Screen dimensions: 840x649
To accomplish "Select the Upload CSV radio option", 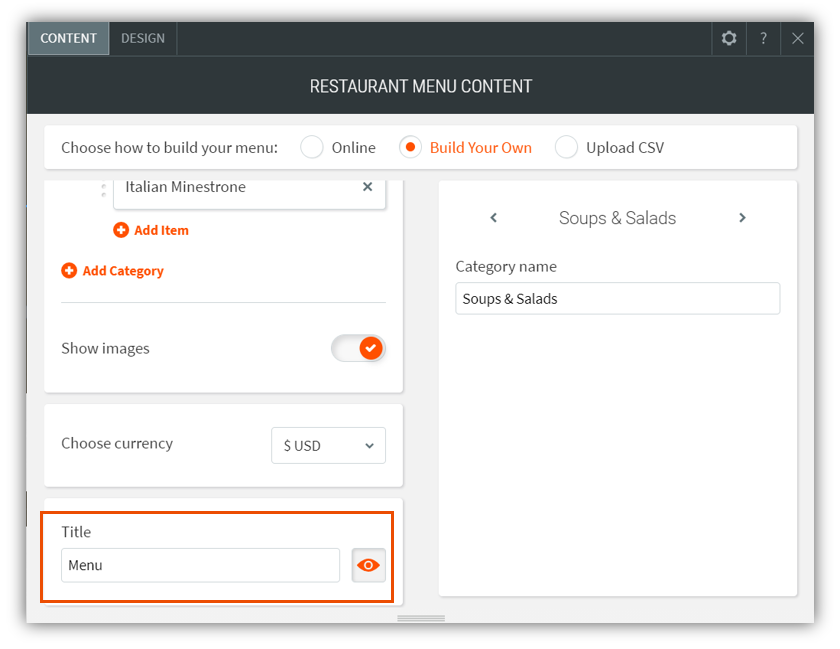I will pos(567,147).
